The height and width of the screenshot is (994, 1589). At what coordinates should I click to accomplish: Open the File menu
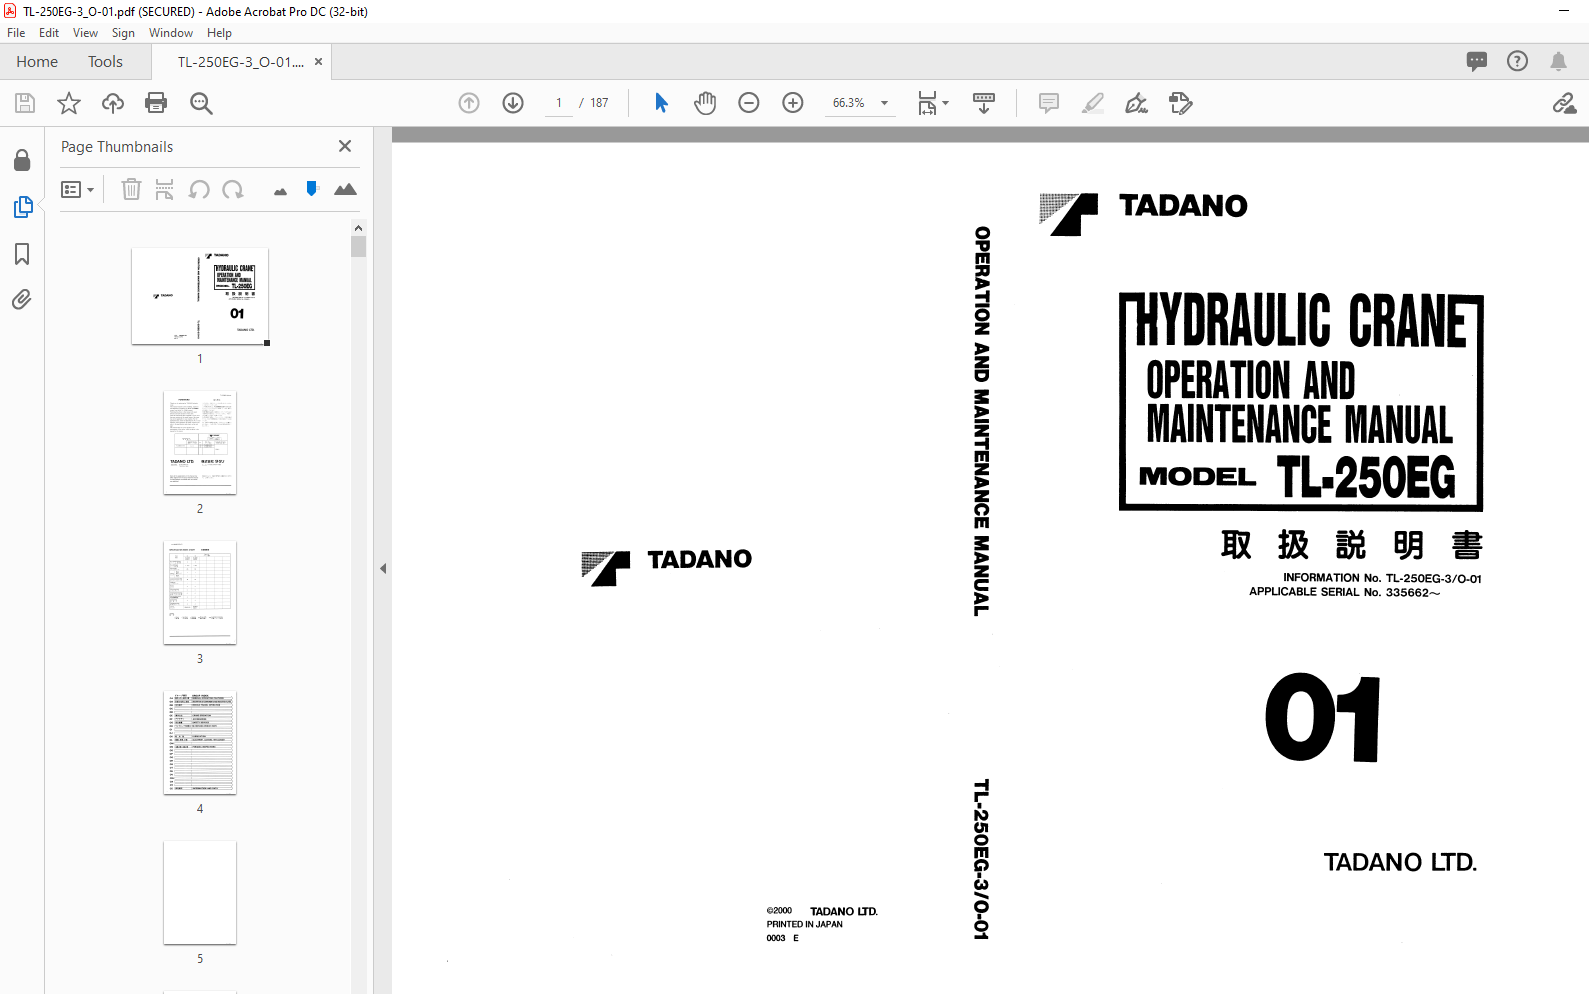coord(16,33)
